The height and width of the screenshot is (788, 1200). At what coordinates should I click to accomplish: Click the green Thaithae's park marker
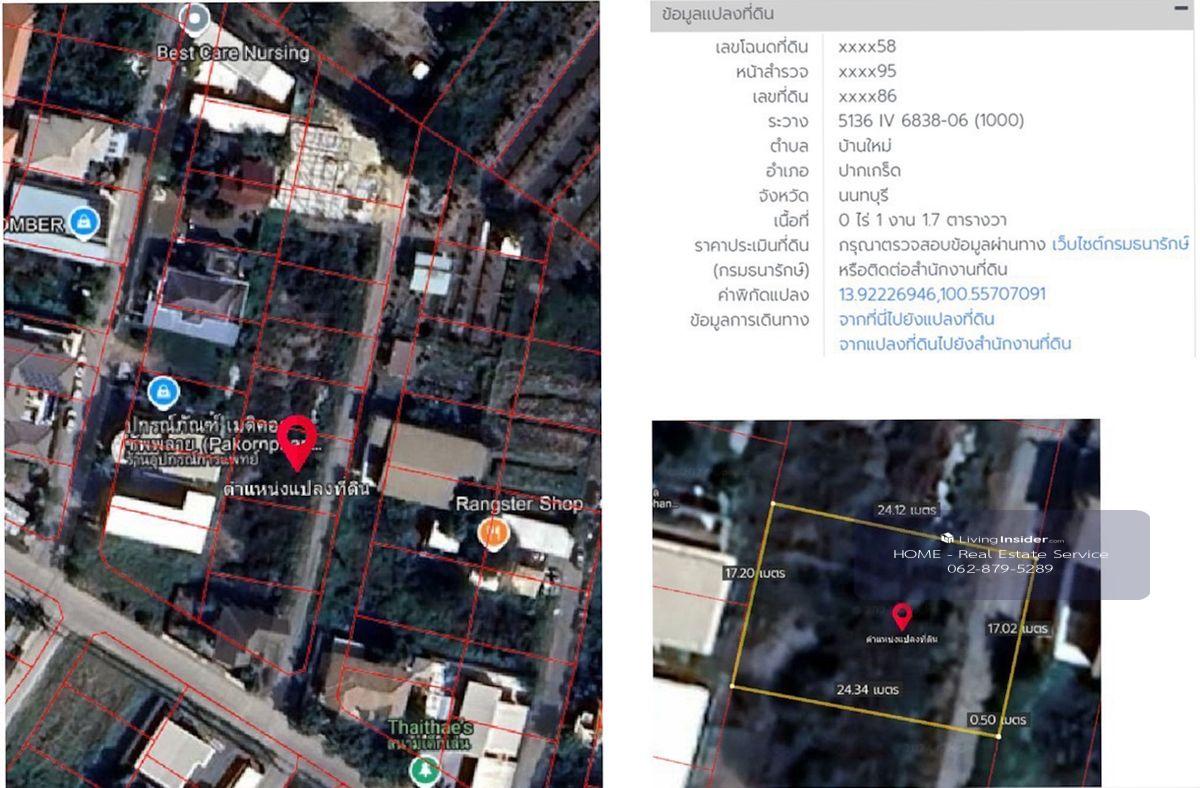[425, 770]
